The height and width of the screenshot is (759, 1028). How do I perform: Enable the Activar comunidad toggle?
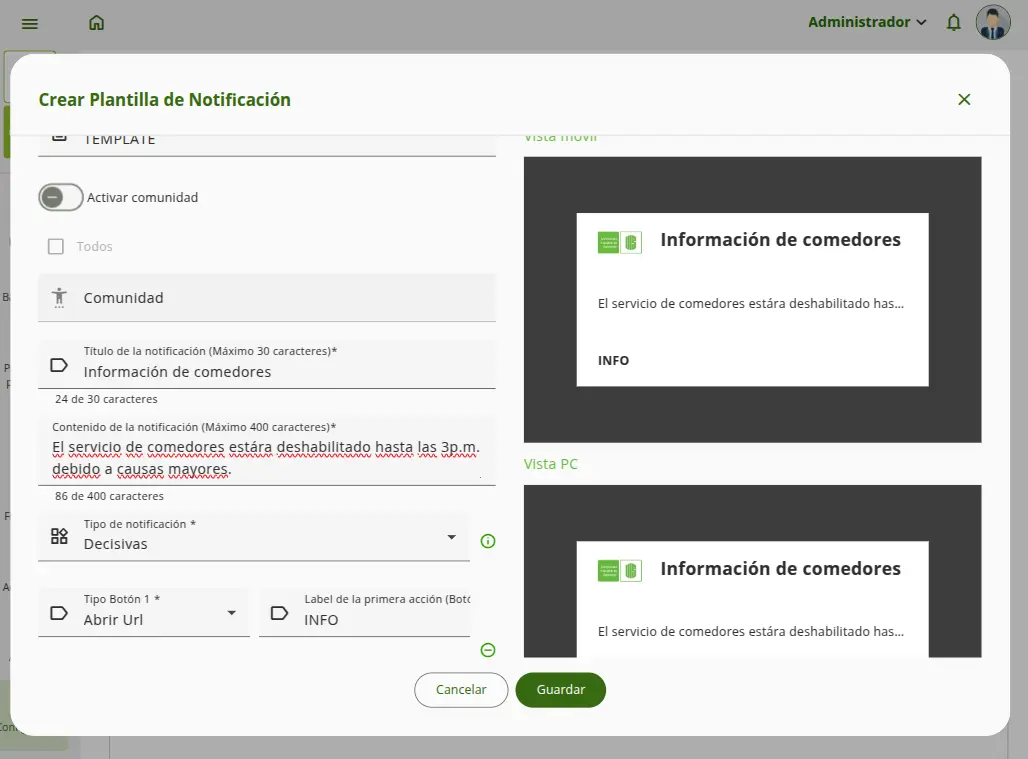(x=60, y=197)
